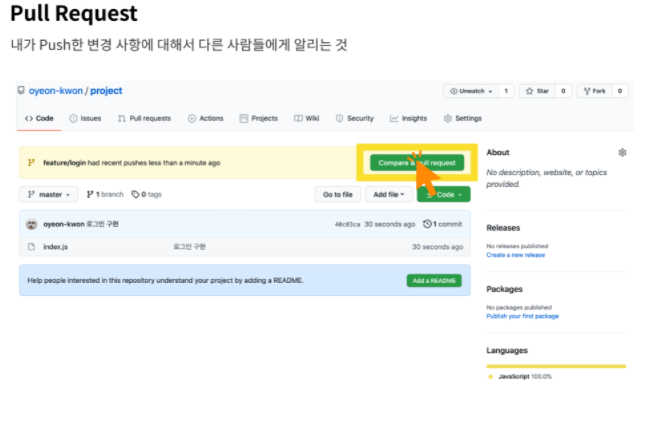Open the watchers count 1
Viewport: 658px width, 421px height.
tap(506, 91)
